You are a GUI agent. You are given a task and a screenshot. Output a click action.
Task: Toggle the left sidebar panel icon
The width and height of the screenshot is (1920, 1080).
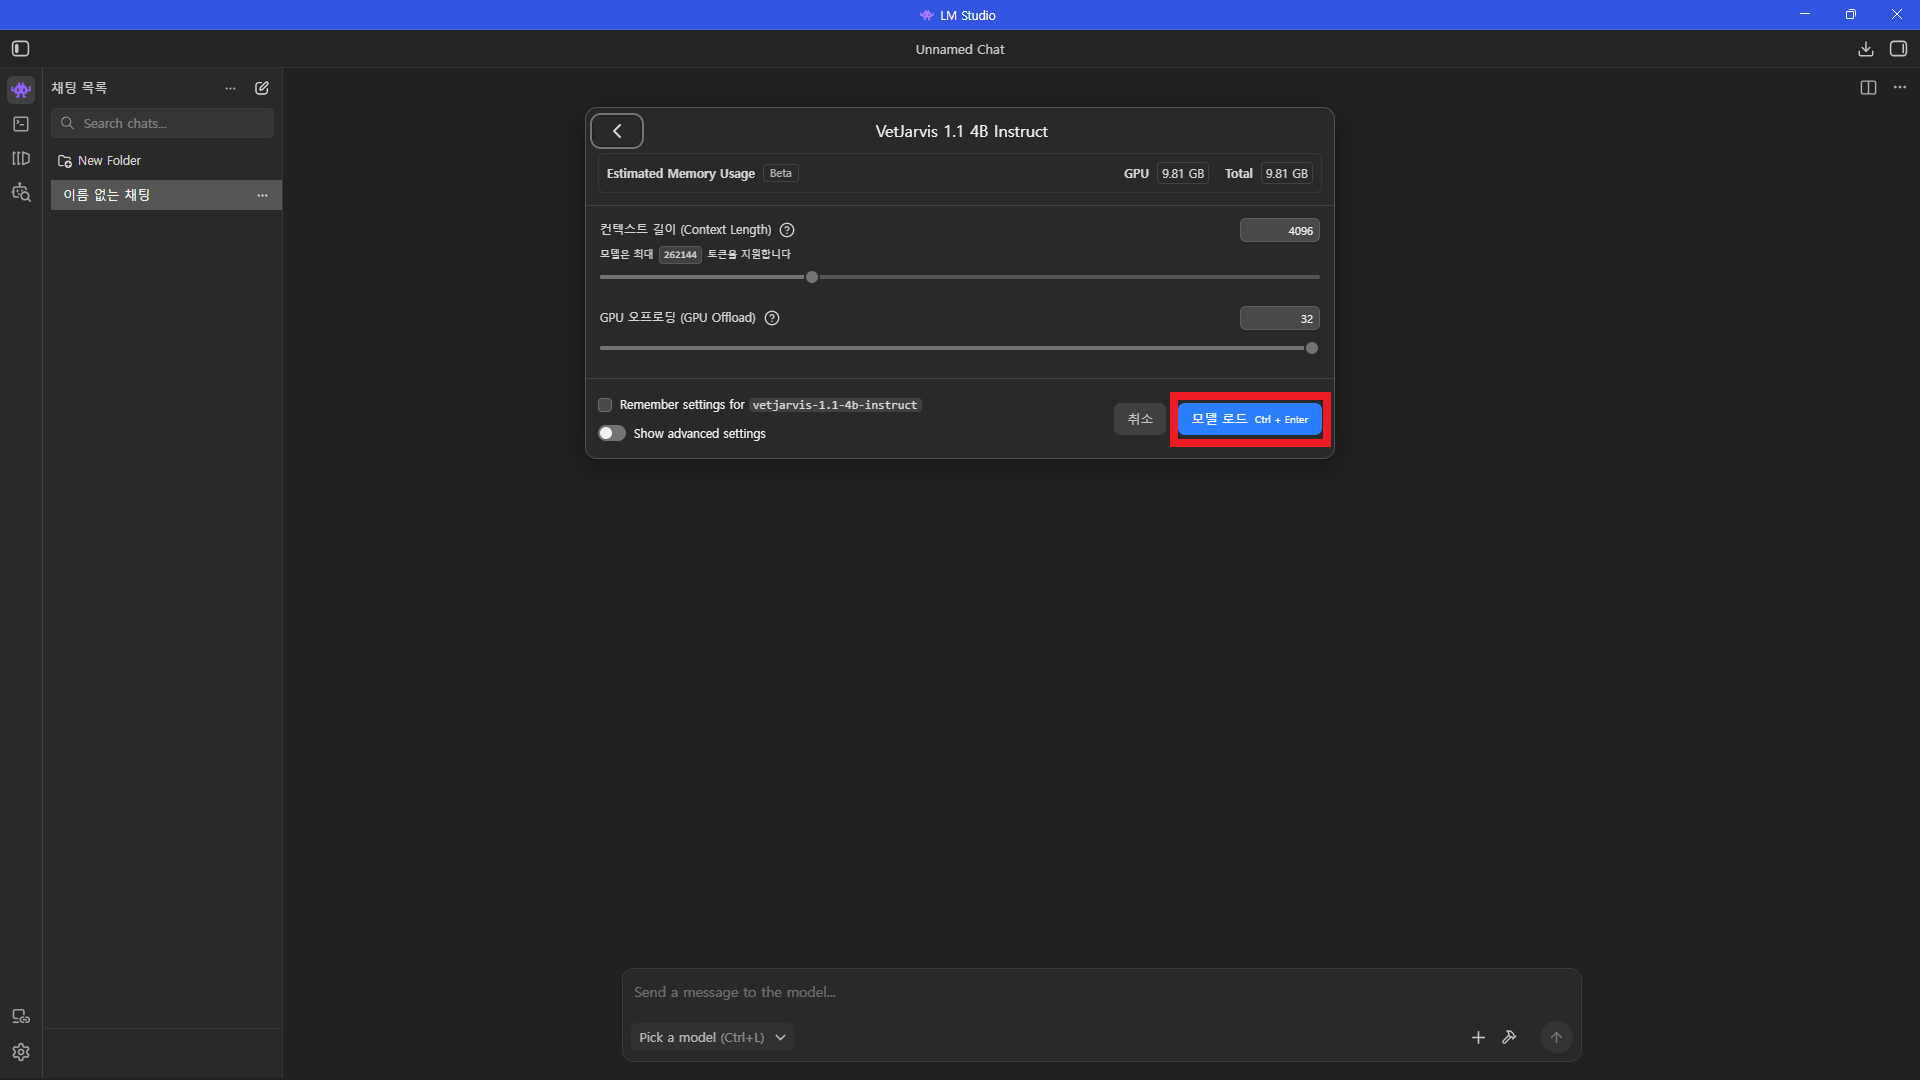tap(20, 49)
